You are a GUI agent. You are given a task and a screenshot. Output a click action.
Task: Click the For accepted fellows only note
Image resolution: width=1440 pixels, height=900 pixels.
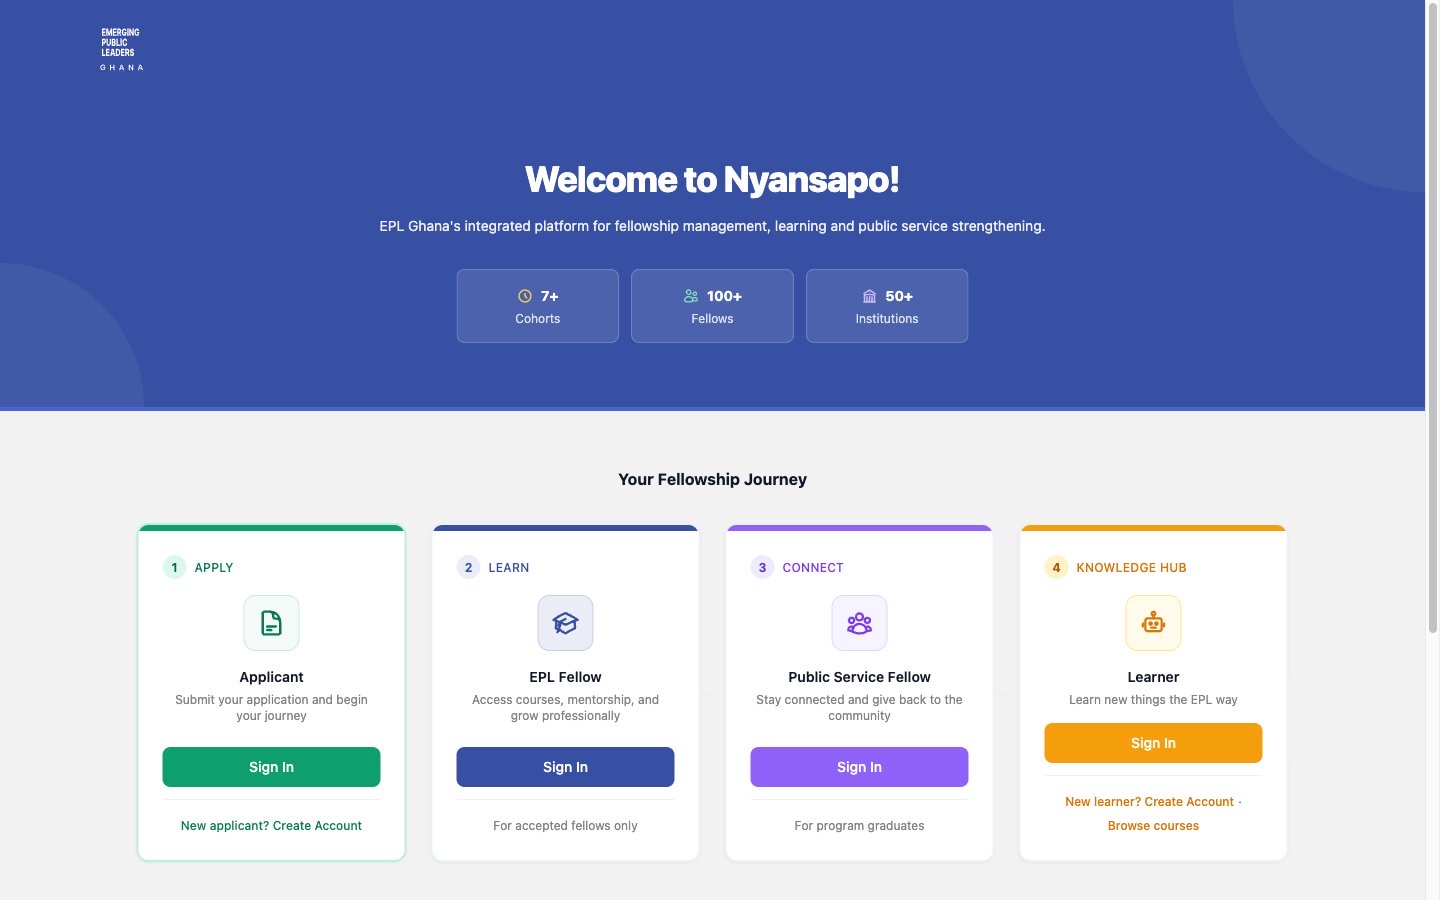point(565,826)
